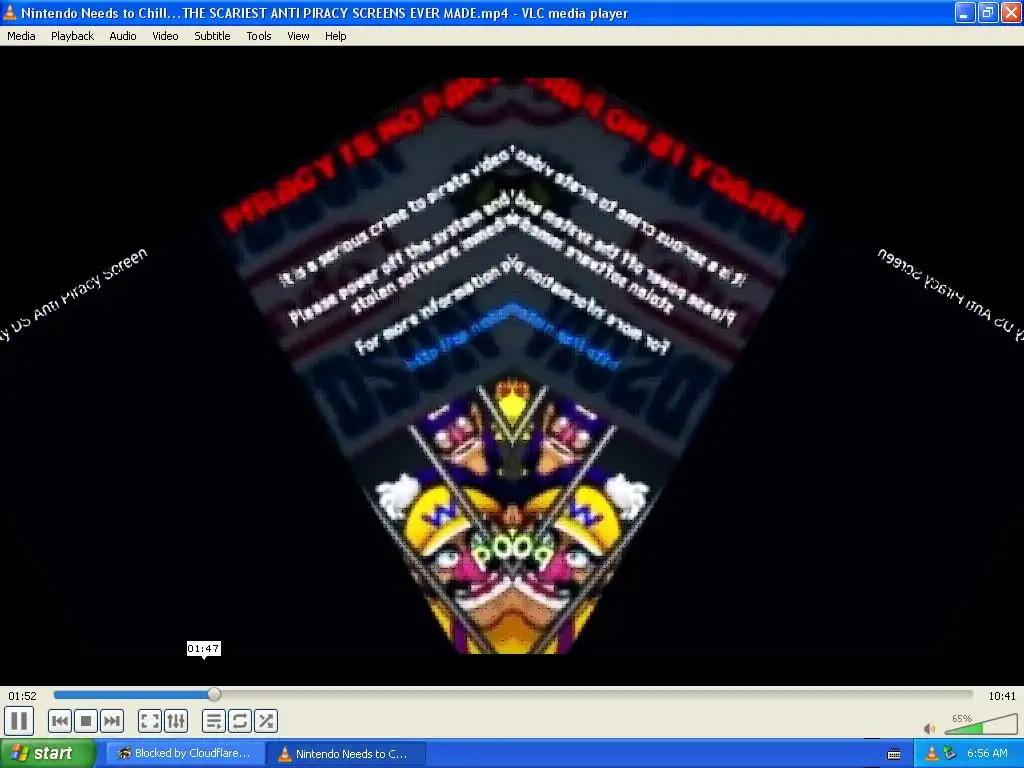The width and height of the screenshot is (1024, 768).
Task: Toggle loop repeat mode
Action: point(240,721)
